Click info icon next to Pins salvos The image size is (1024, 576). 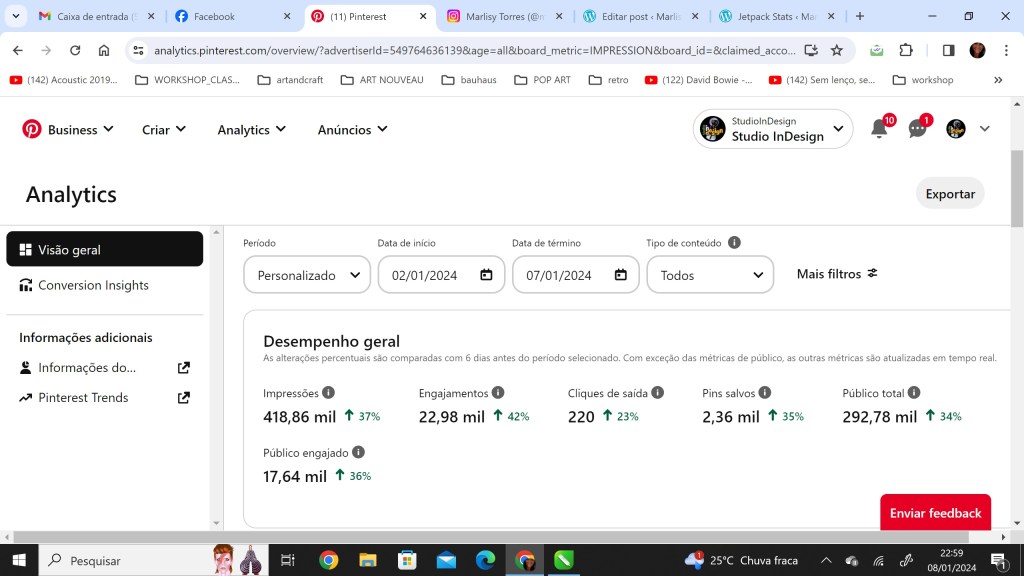pos(764,393)
